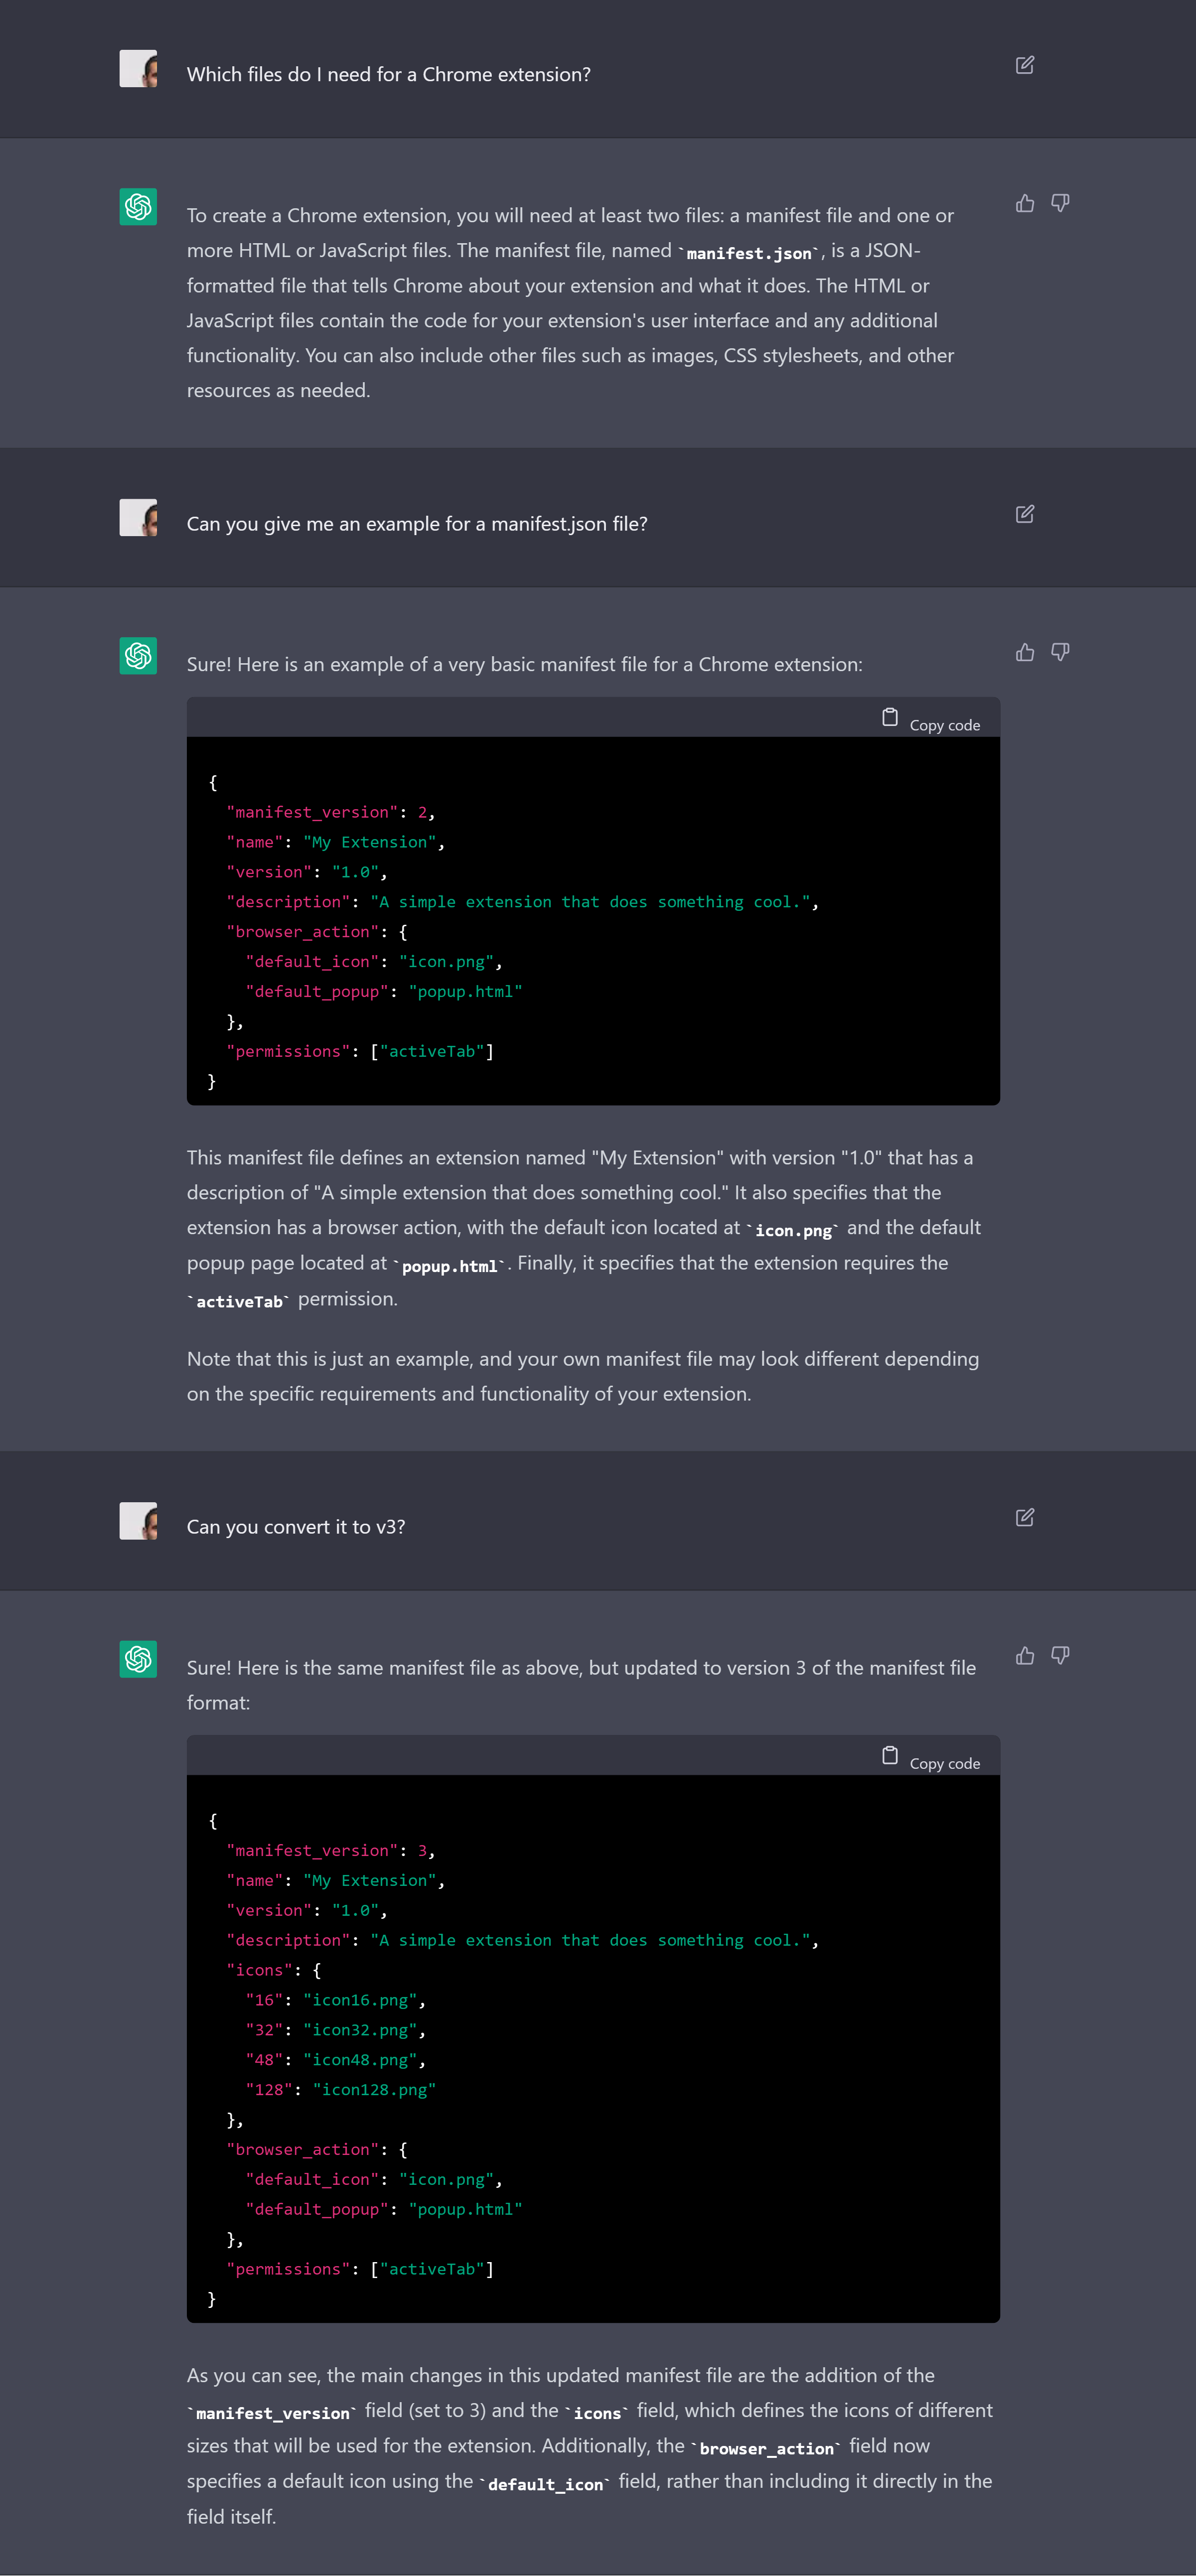The image size is (1196, 2576).
Task: Thumbs down the basic manifest example answer
Action: pyautogui.click(x=1060, y=653)
